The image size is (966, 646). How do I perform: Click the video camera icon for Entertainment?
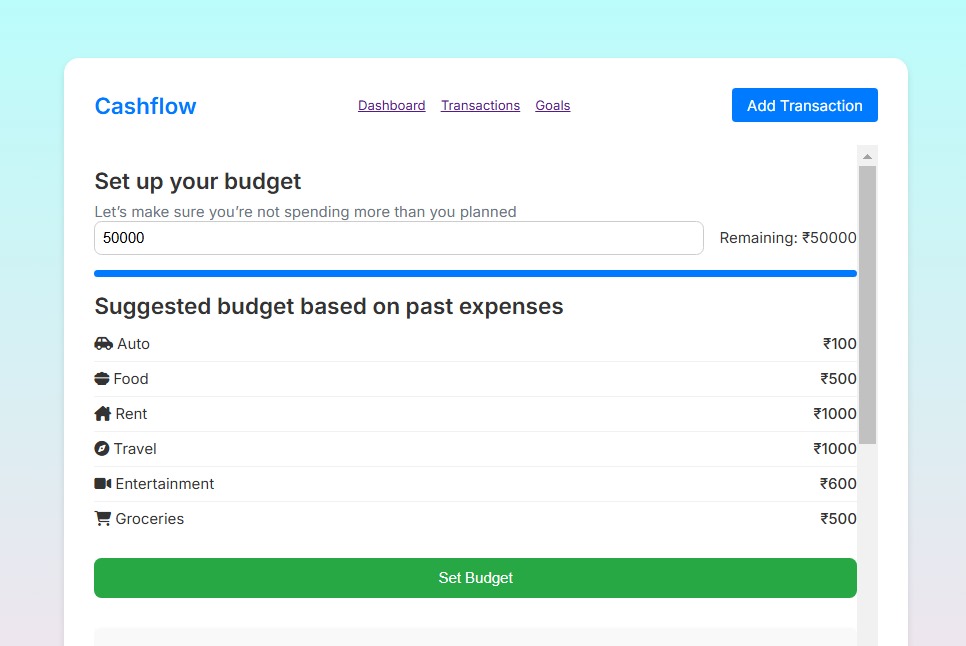103,484
